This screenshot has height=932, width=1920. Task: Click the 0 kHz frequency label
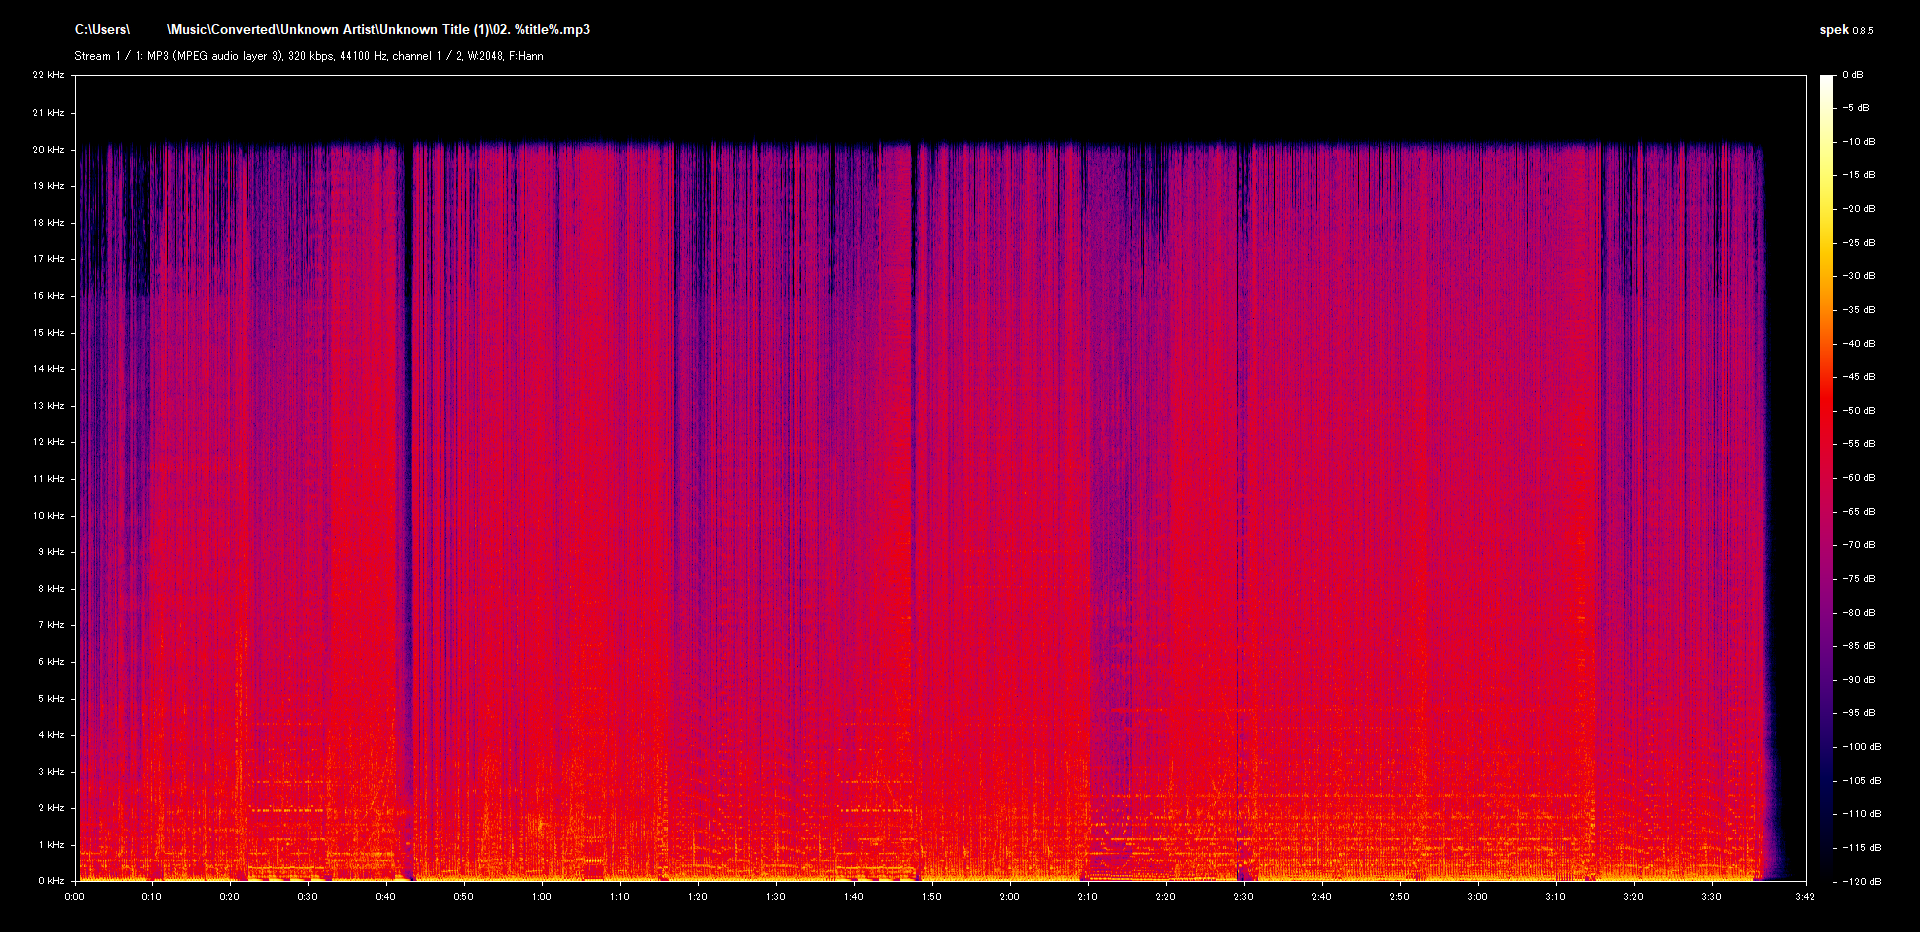tap(51, 881)
